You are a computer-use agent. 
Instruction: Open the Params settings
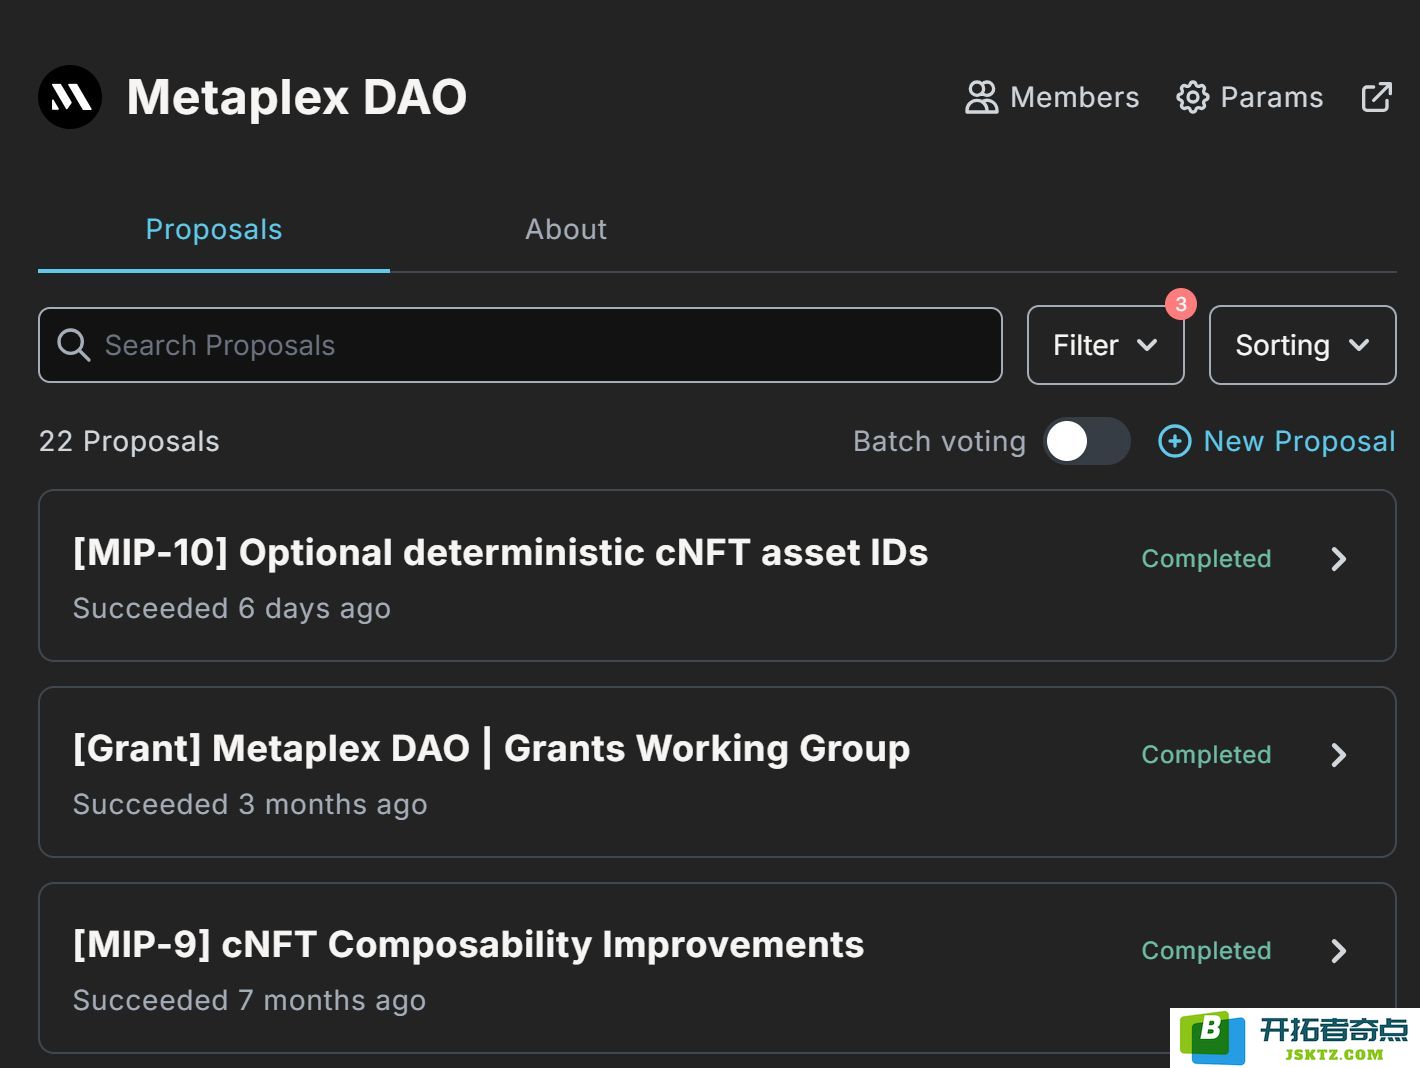coord(1249,97)
